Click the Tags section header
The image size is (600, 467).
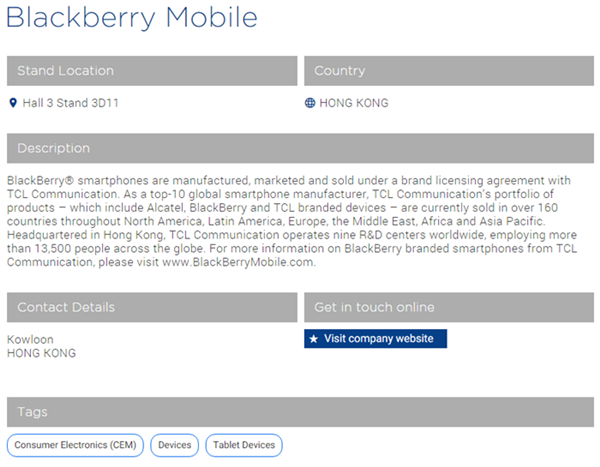300,412
